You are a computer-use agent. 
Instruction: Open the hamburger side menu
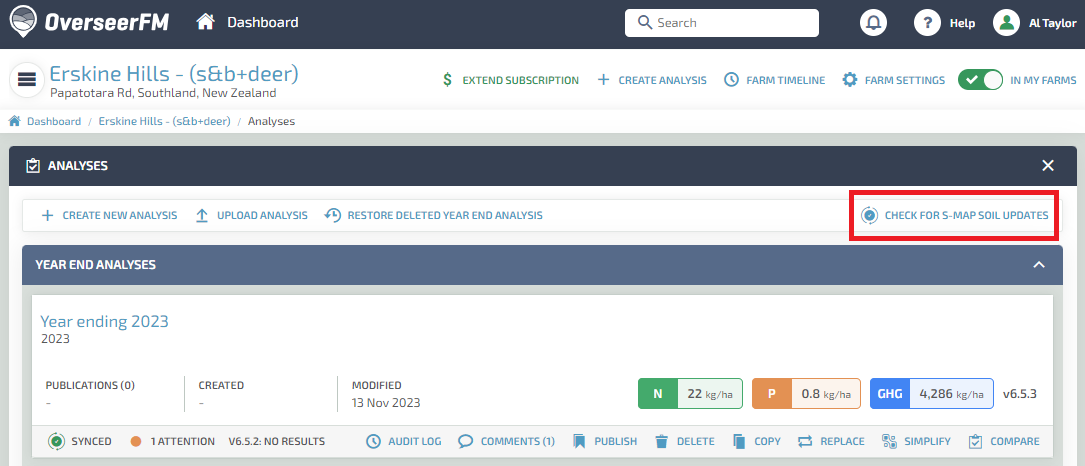[x=27, y=80]
